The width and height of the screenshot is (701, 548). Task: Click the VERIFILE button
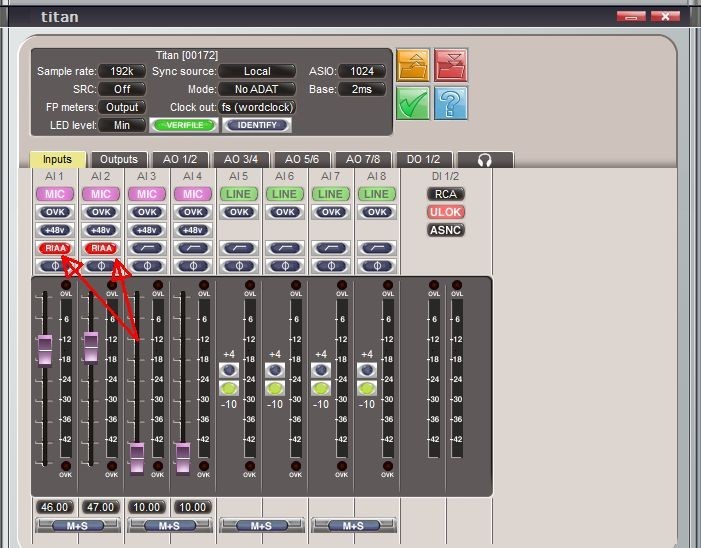click(x=184, y=126)
